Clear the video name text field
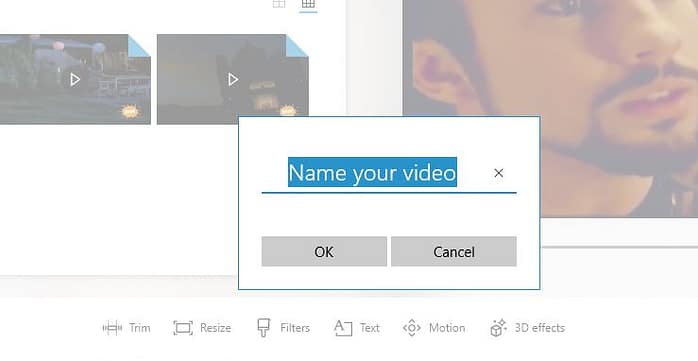The image size is (698, 361). coord(499,173)
